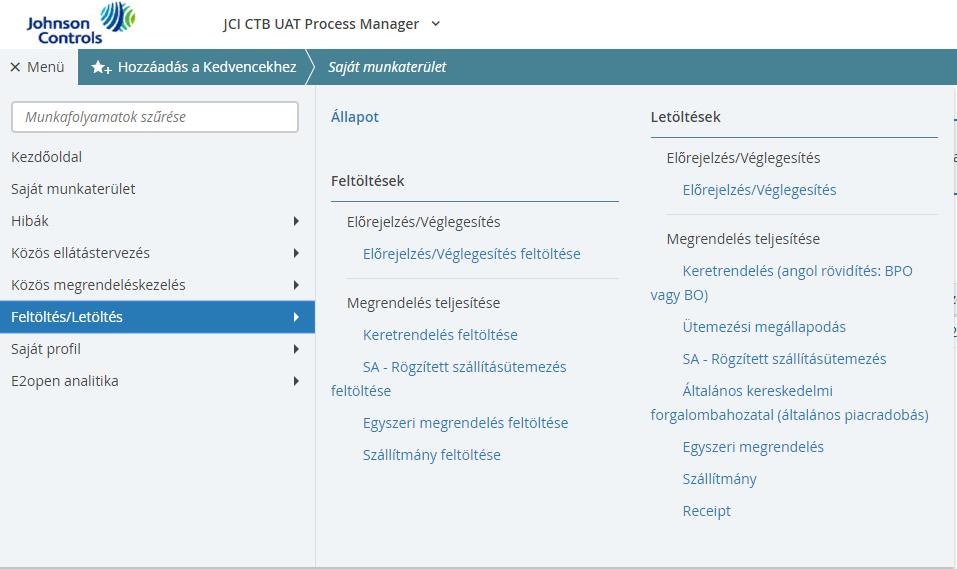
Task: Open the Állapot link
Action: pos(355,117)
